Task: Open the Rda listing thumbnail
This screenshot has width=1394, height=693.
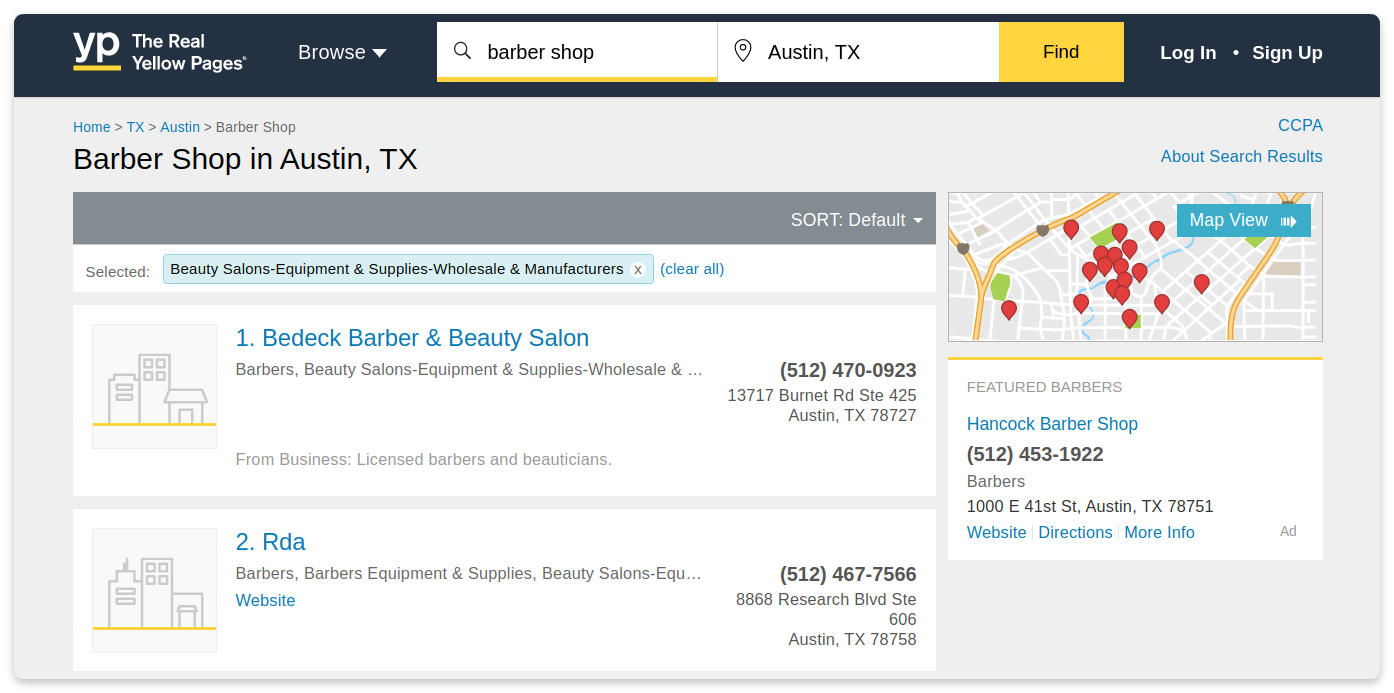Action: (154, 590)
